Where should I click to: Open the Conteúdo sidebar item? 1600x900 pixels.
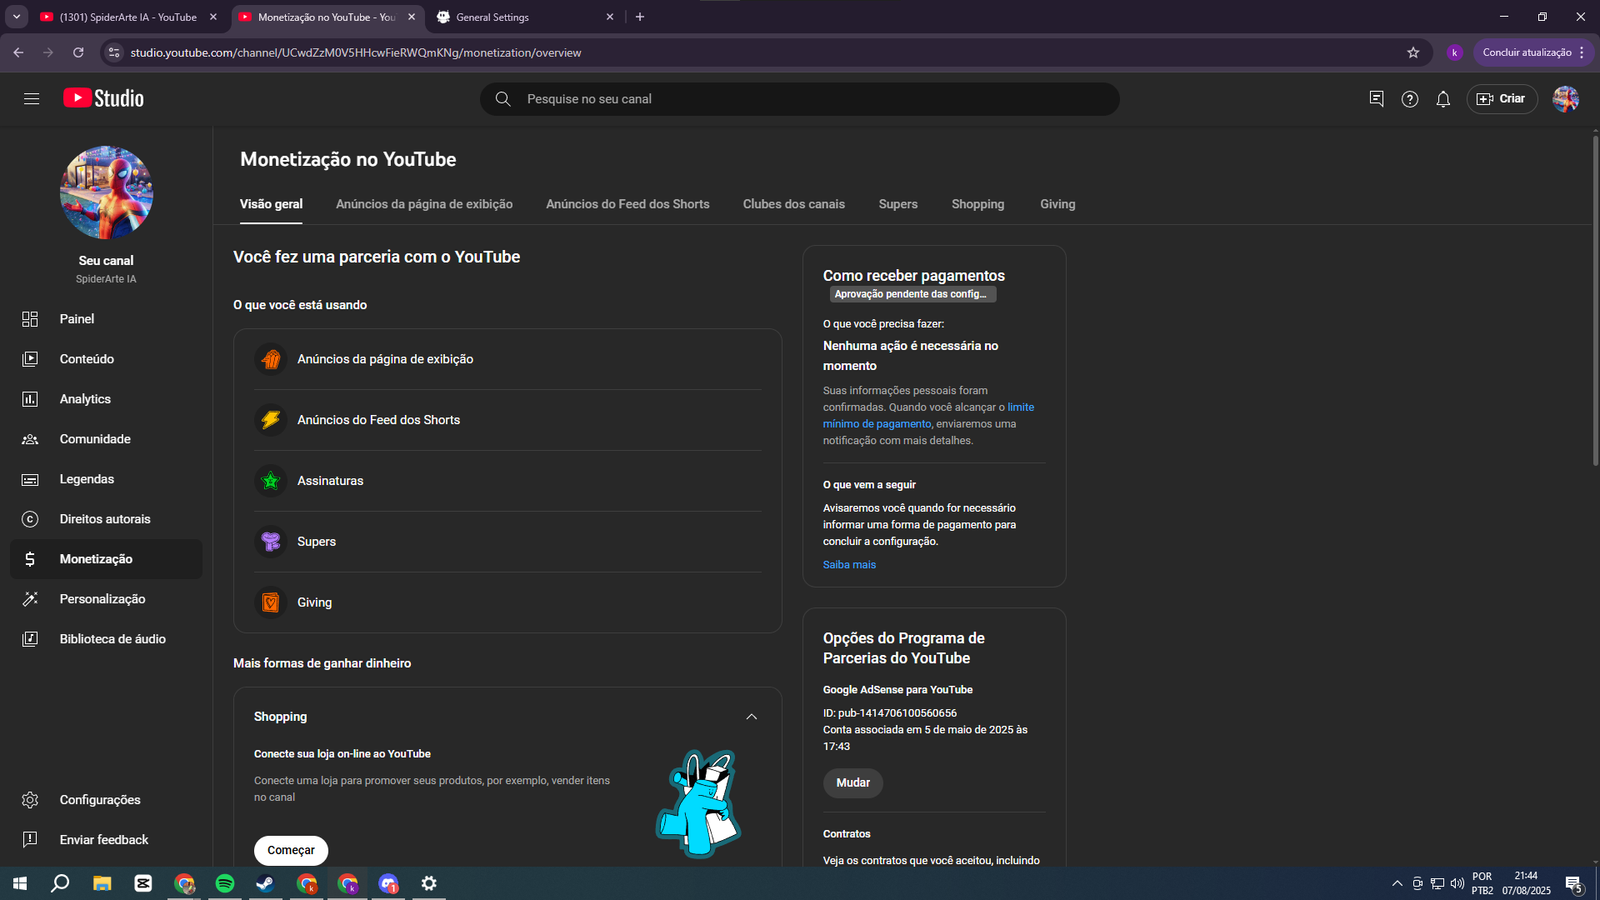[106, 359]
